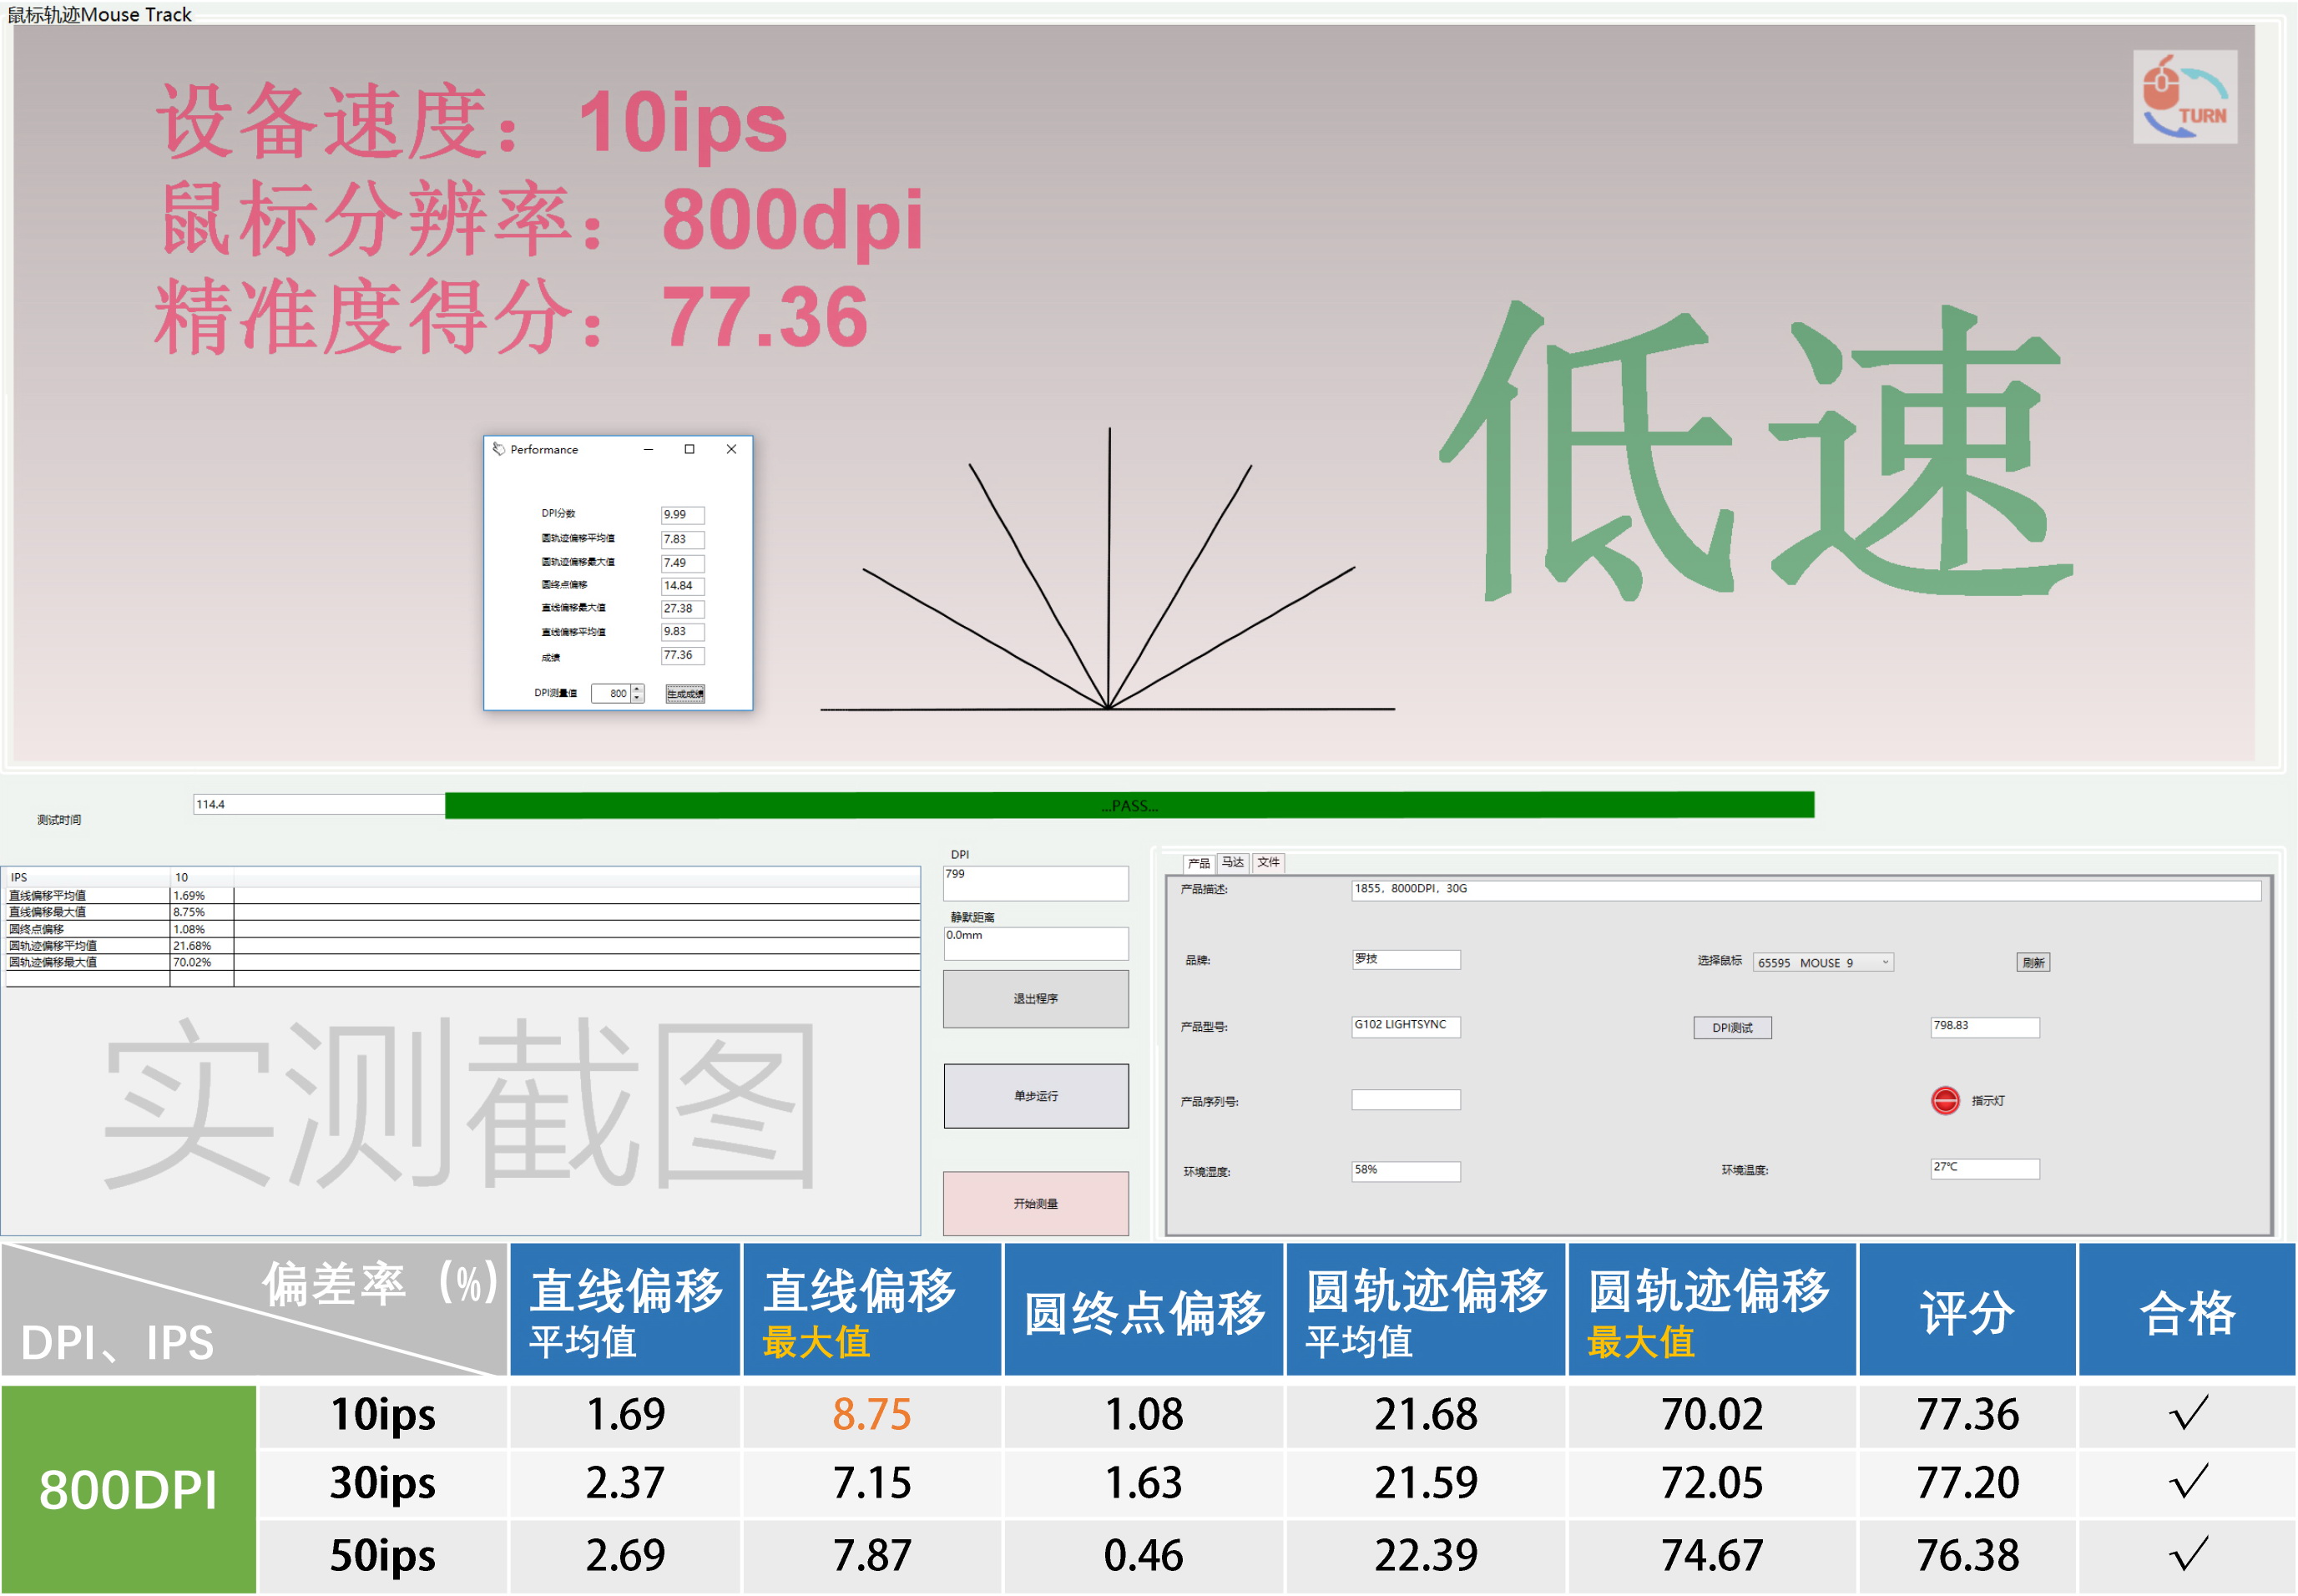2298x1596 pixels.
Task: Click the green PASS progress bar
Action: point(1130,805)
